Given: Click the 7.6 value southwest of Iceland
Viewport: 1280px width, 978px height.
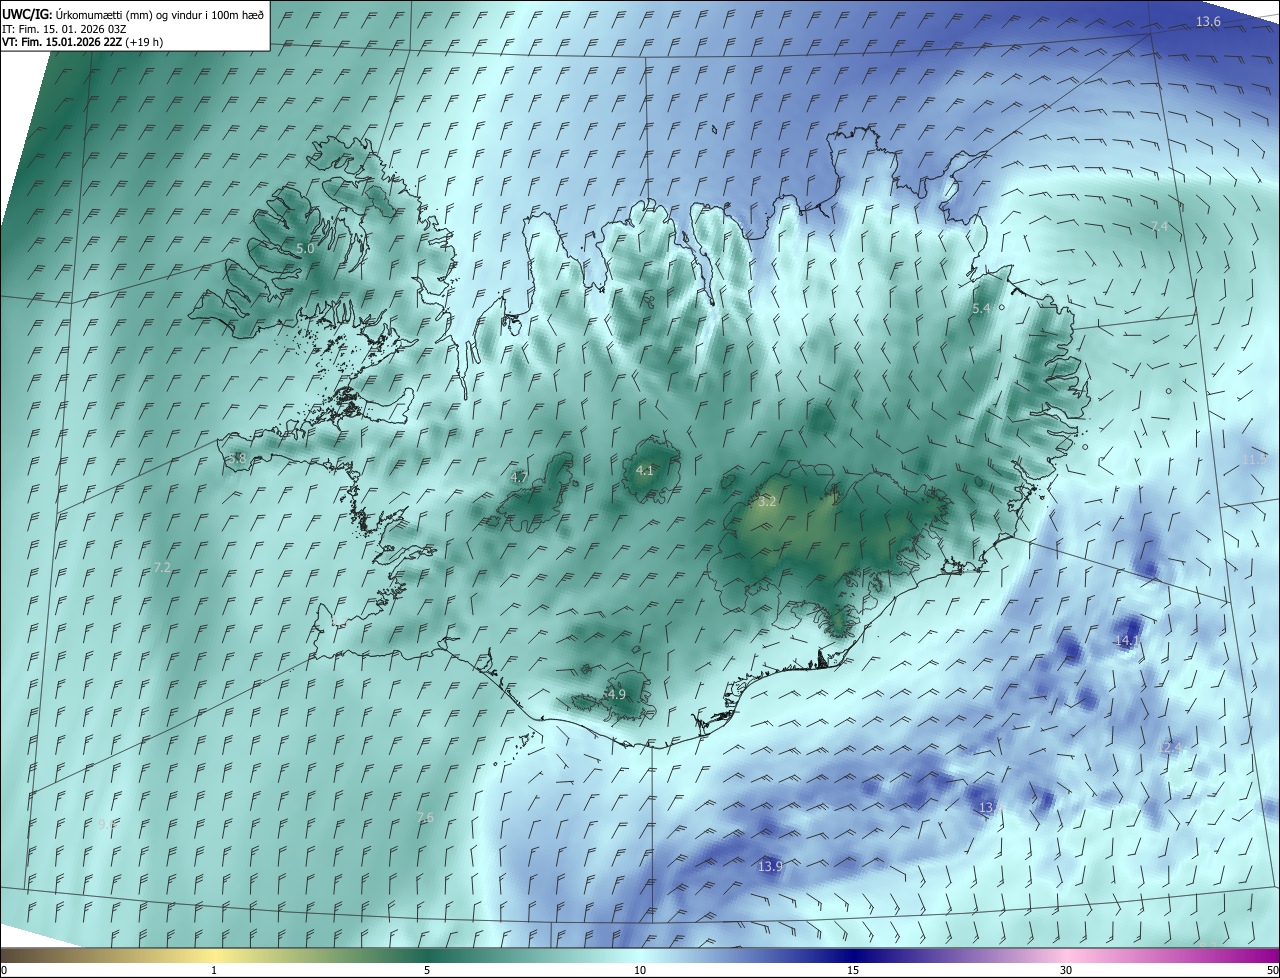Looking at the screenshot, I should pyautogui.click(x=425, y=817).
